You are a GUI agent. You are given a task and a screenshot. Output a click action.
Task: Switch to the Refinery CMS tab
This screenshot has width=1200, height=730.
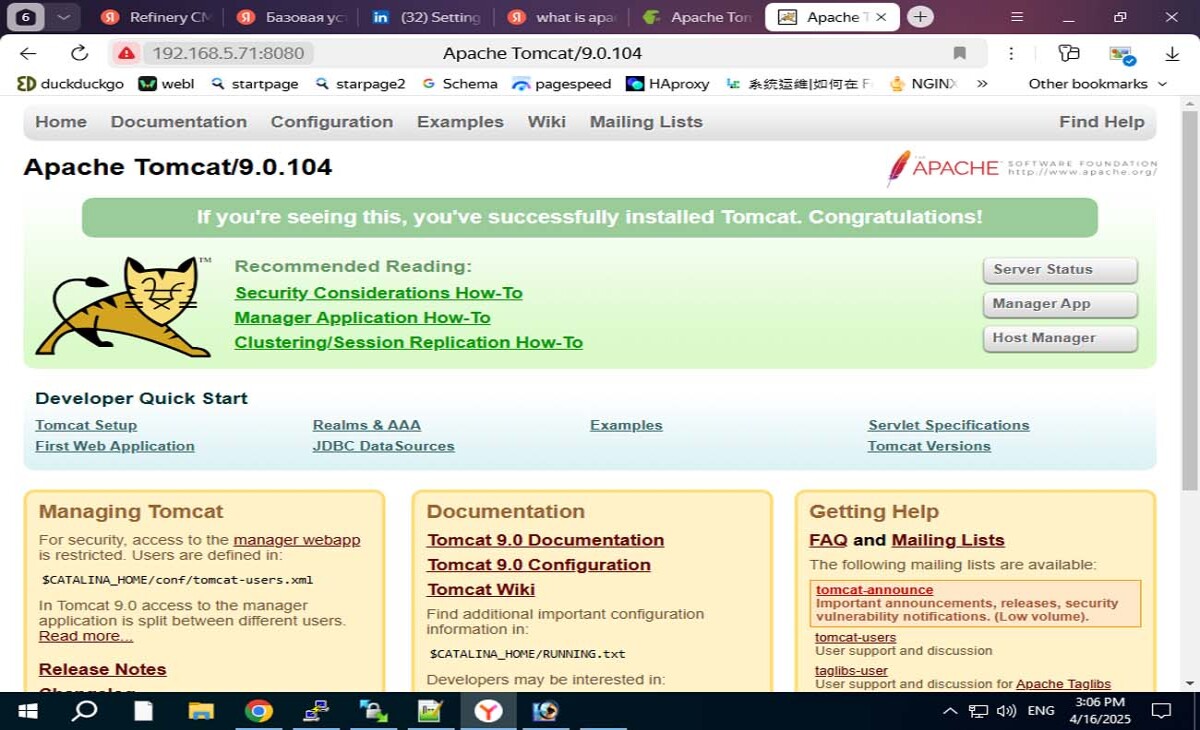coord(156,17)
